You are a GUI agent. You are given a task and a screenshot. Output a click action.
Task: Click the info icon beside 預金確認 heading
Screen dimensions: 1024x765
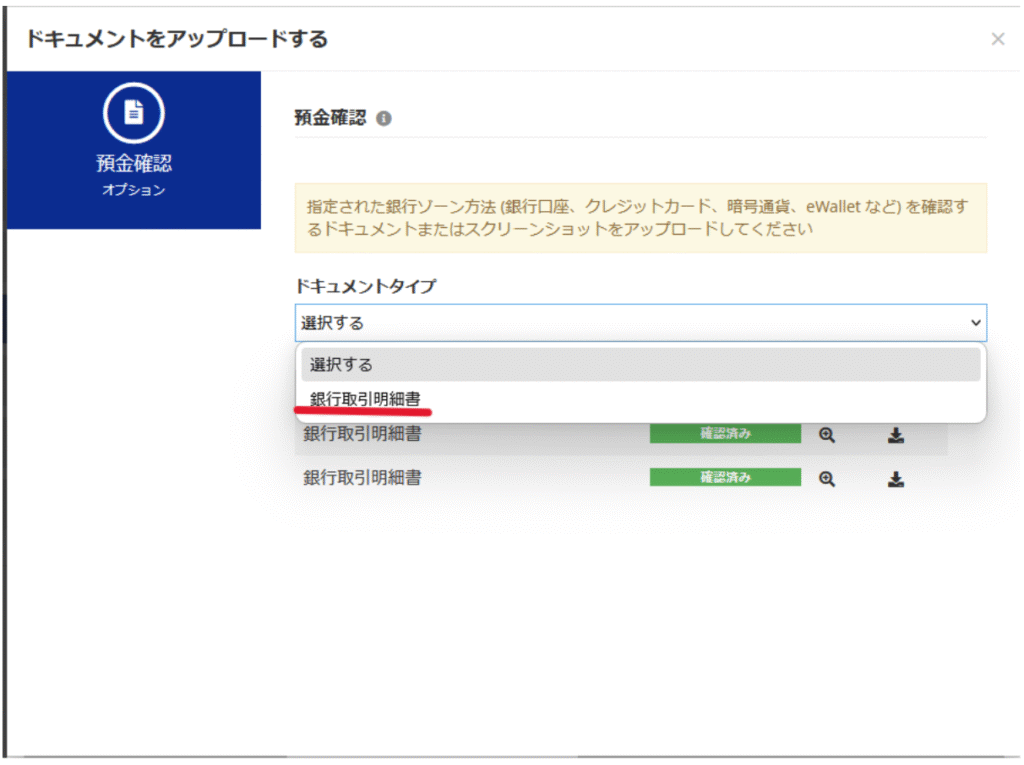click(384, 118)
